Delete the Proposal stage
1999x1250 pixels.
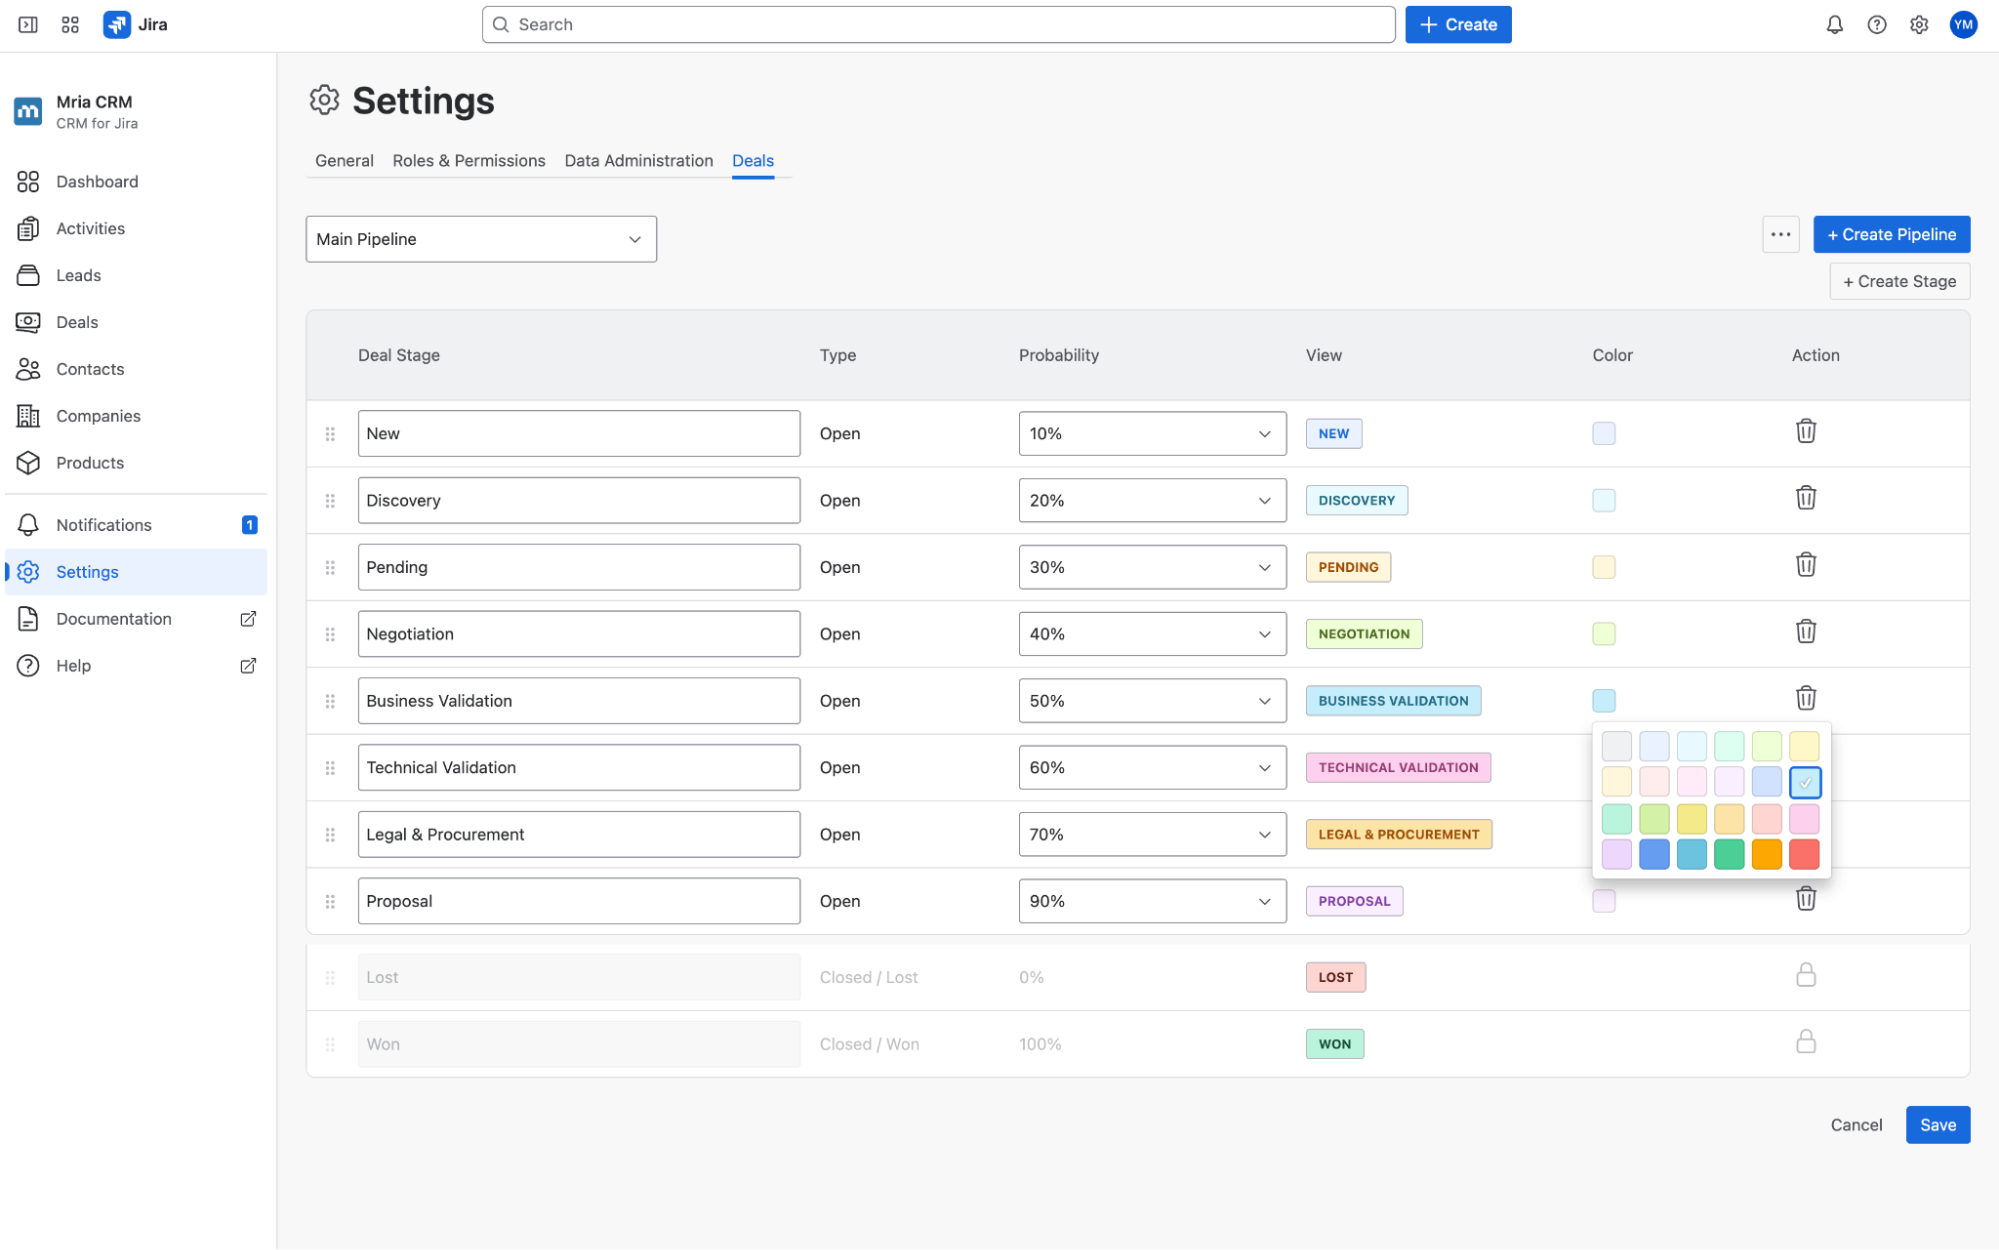[x=1805, y=899]
